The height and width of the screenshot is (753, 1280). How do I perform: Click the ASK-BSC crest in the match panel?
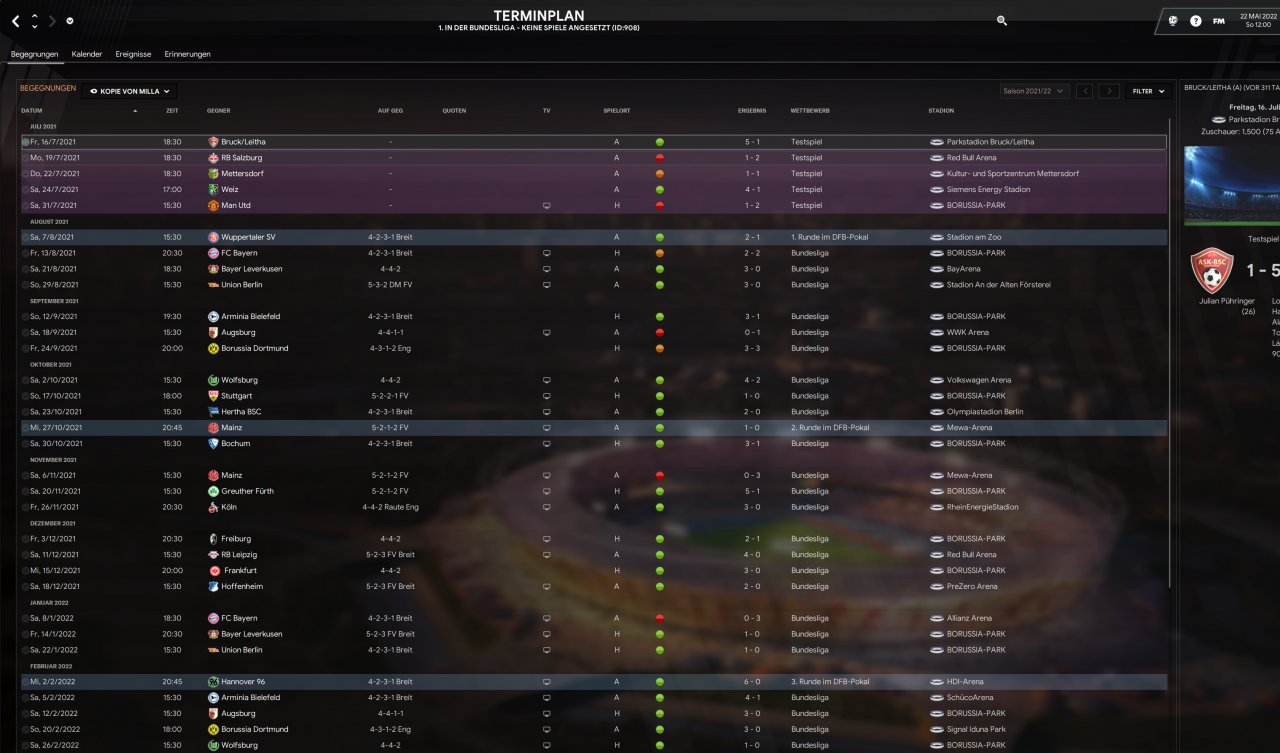point(1211,271)
